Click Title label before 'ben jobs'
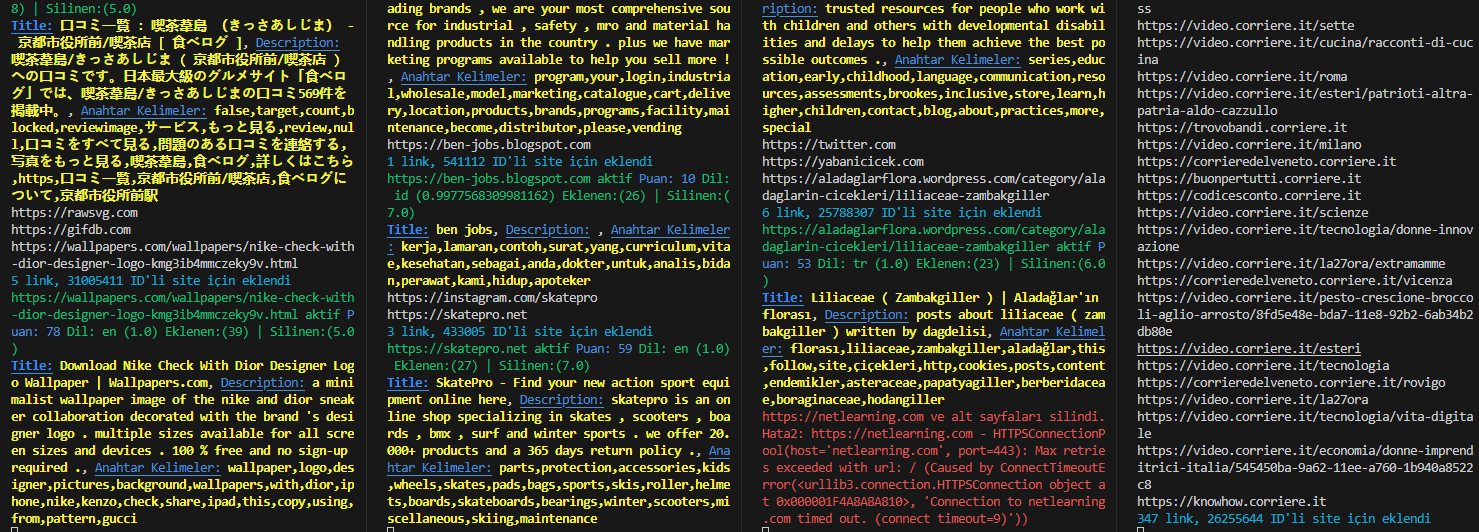Screen dimensions: 1479x532 (x=409, y=229)
